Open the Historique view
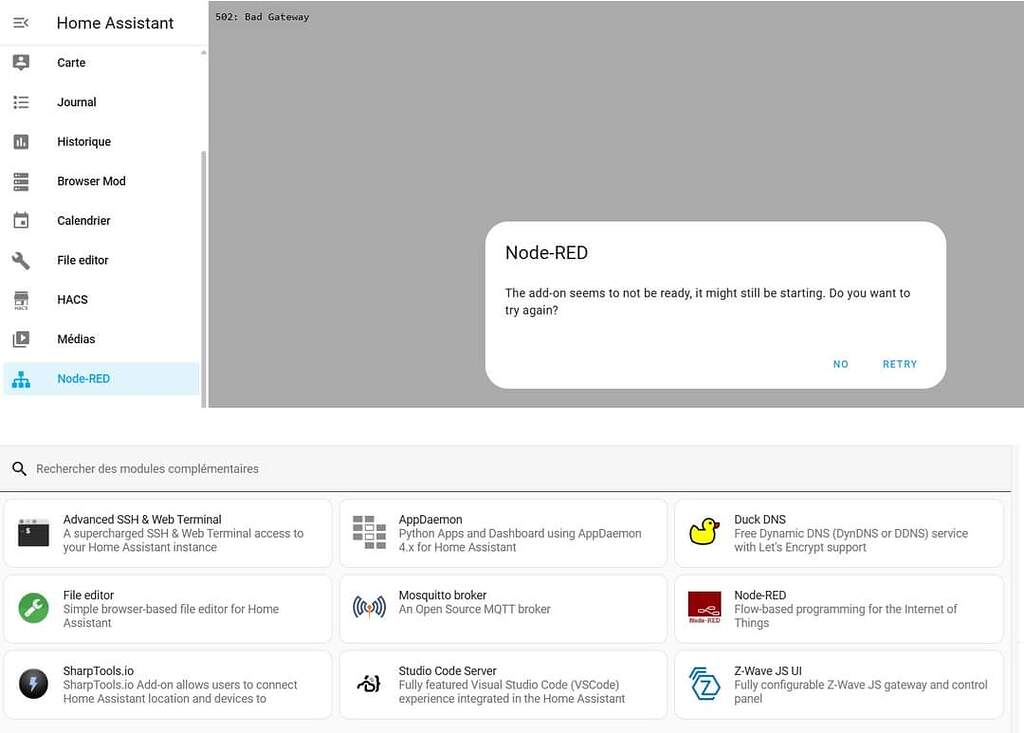 [84, 141]
